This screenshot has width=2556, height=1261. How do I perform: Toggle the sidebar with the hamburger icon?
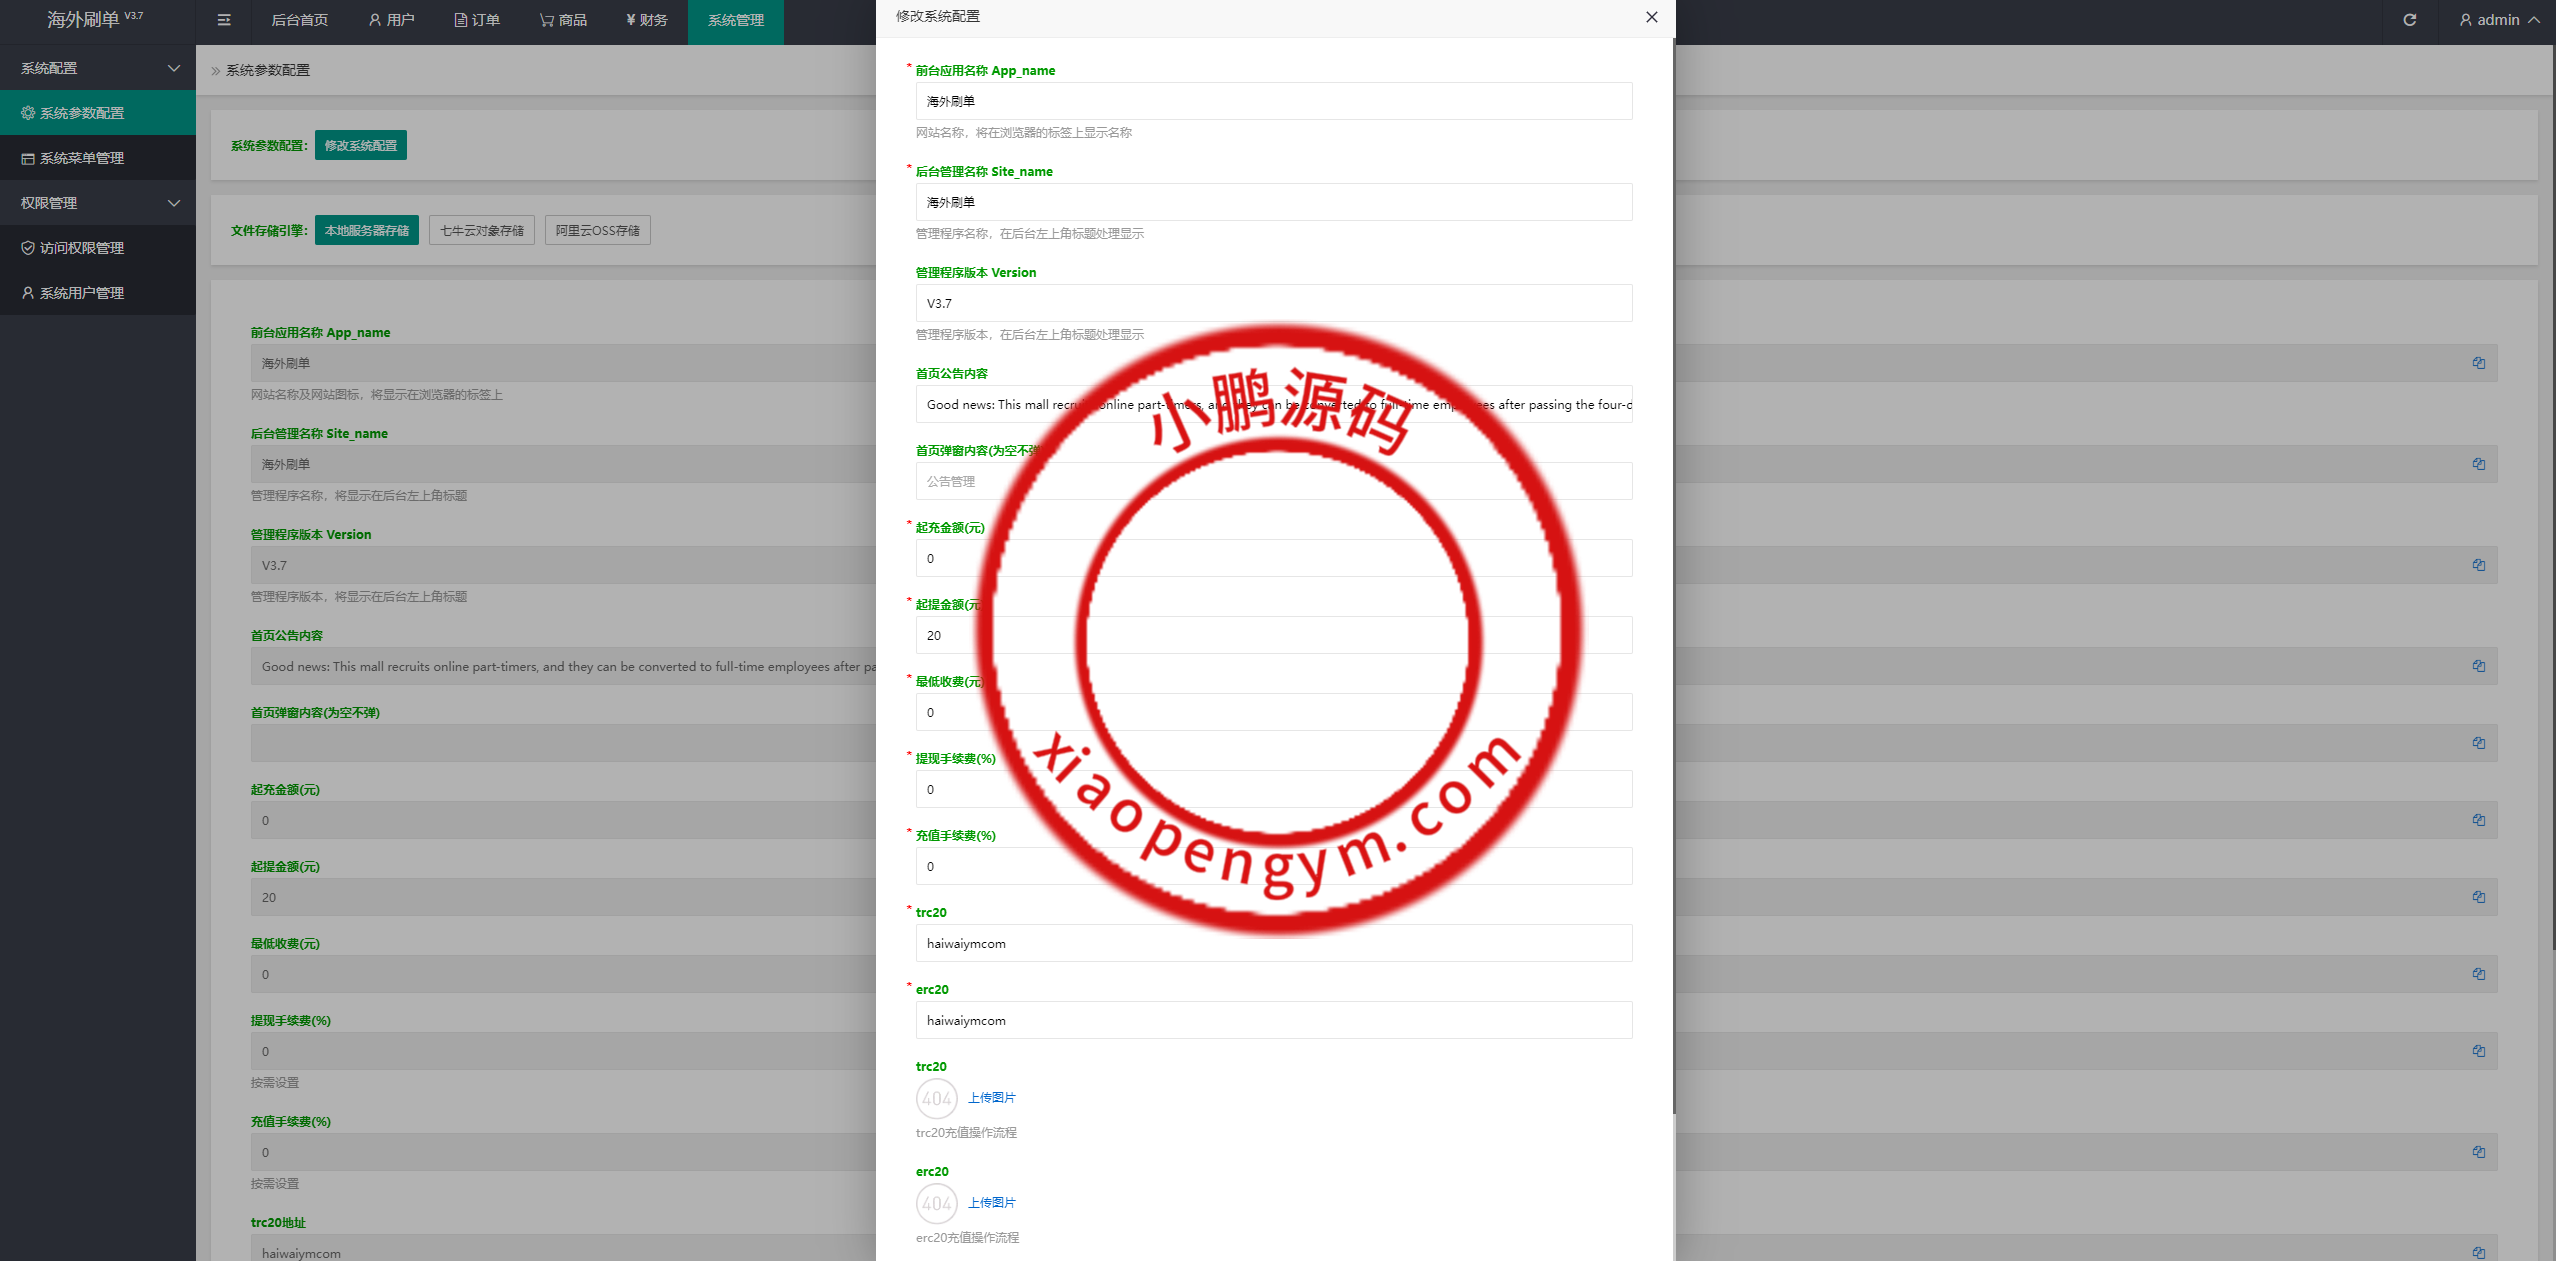[x=224, y=20]
